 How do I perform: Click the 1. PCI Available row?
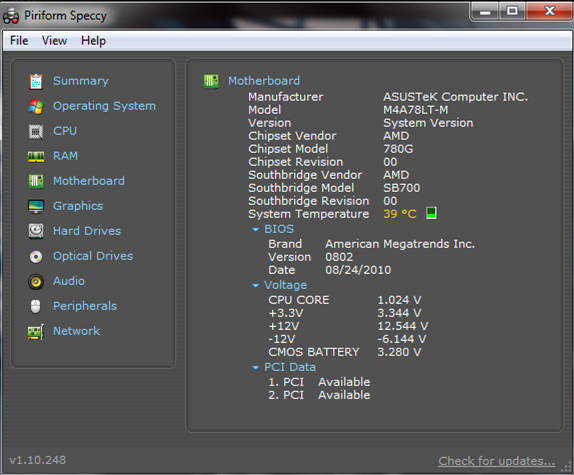pyautogui.click(x=319, y=382)
